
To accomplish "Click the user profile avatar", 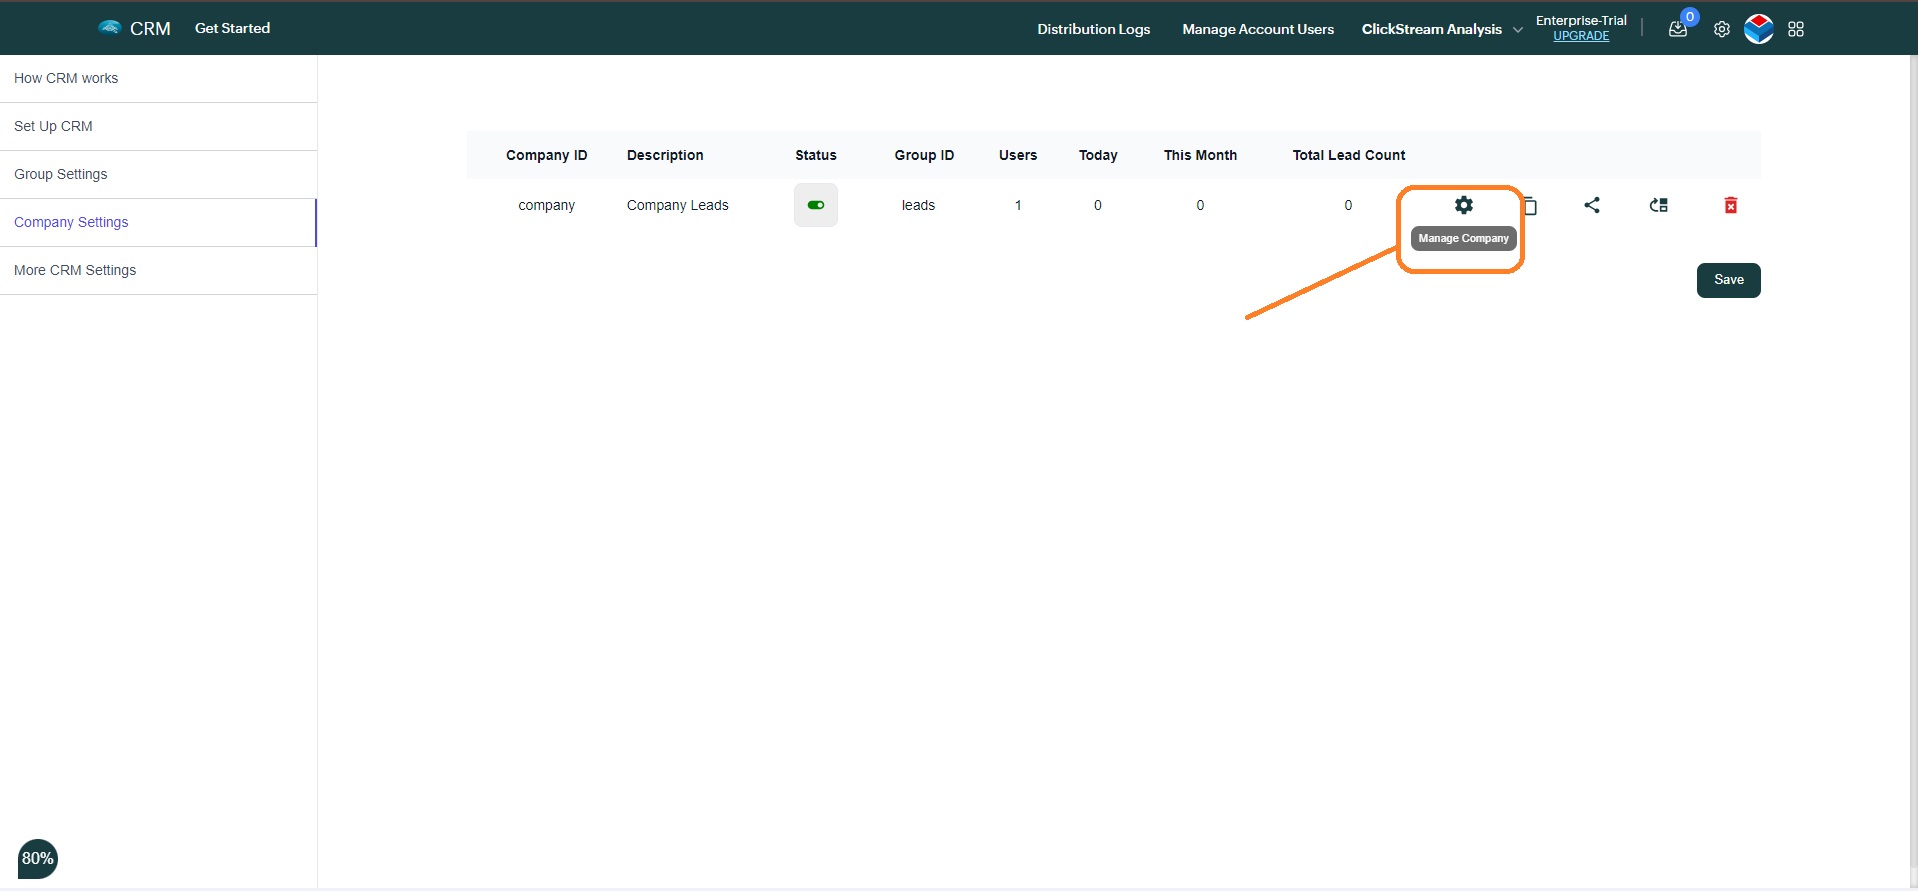I will click(1759, 28).
